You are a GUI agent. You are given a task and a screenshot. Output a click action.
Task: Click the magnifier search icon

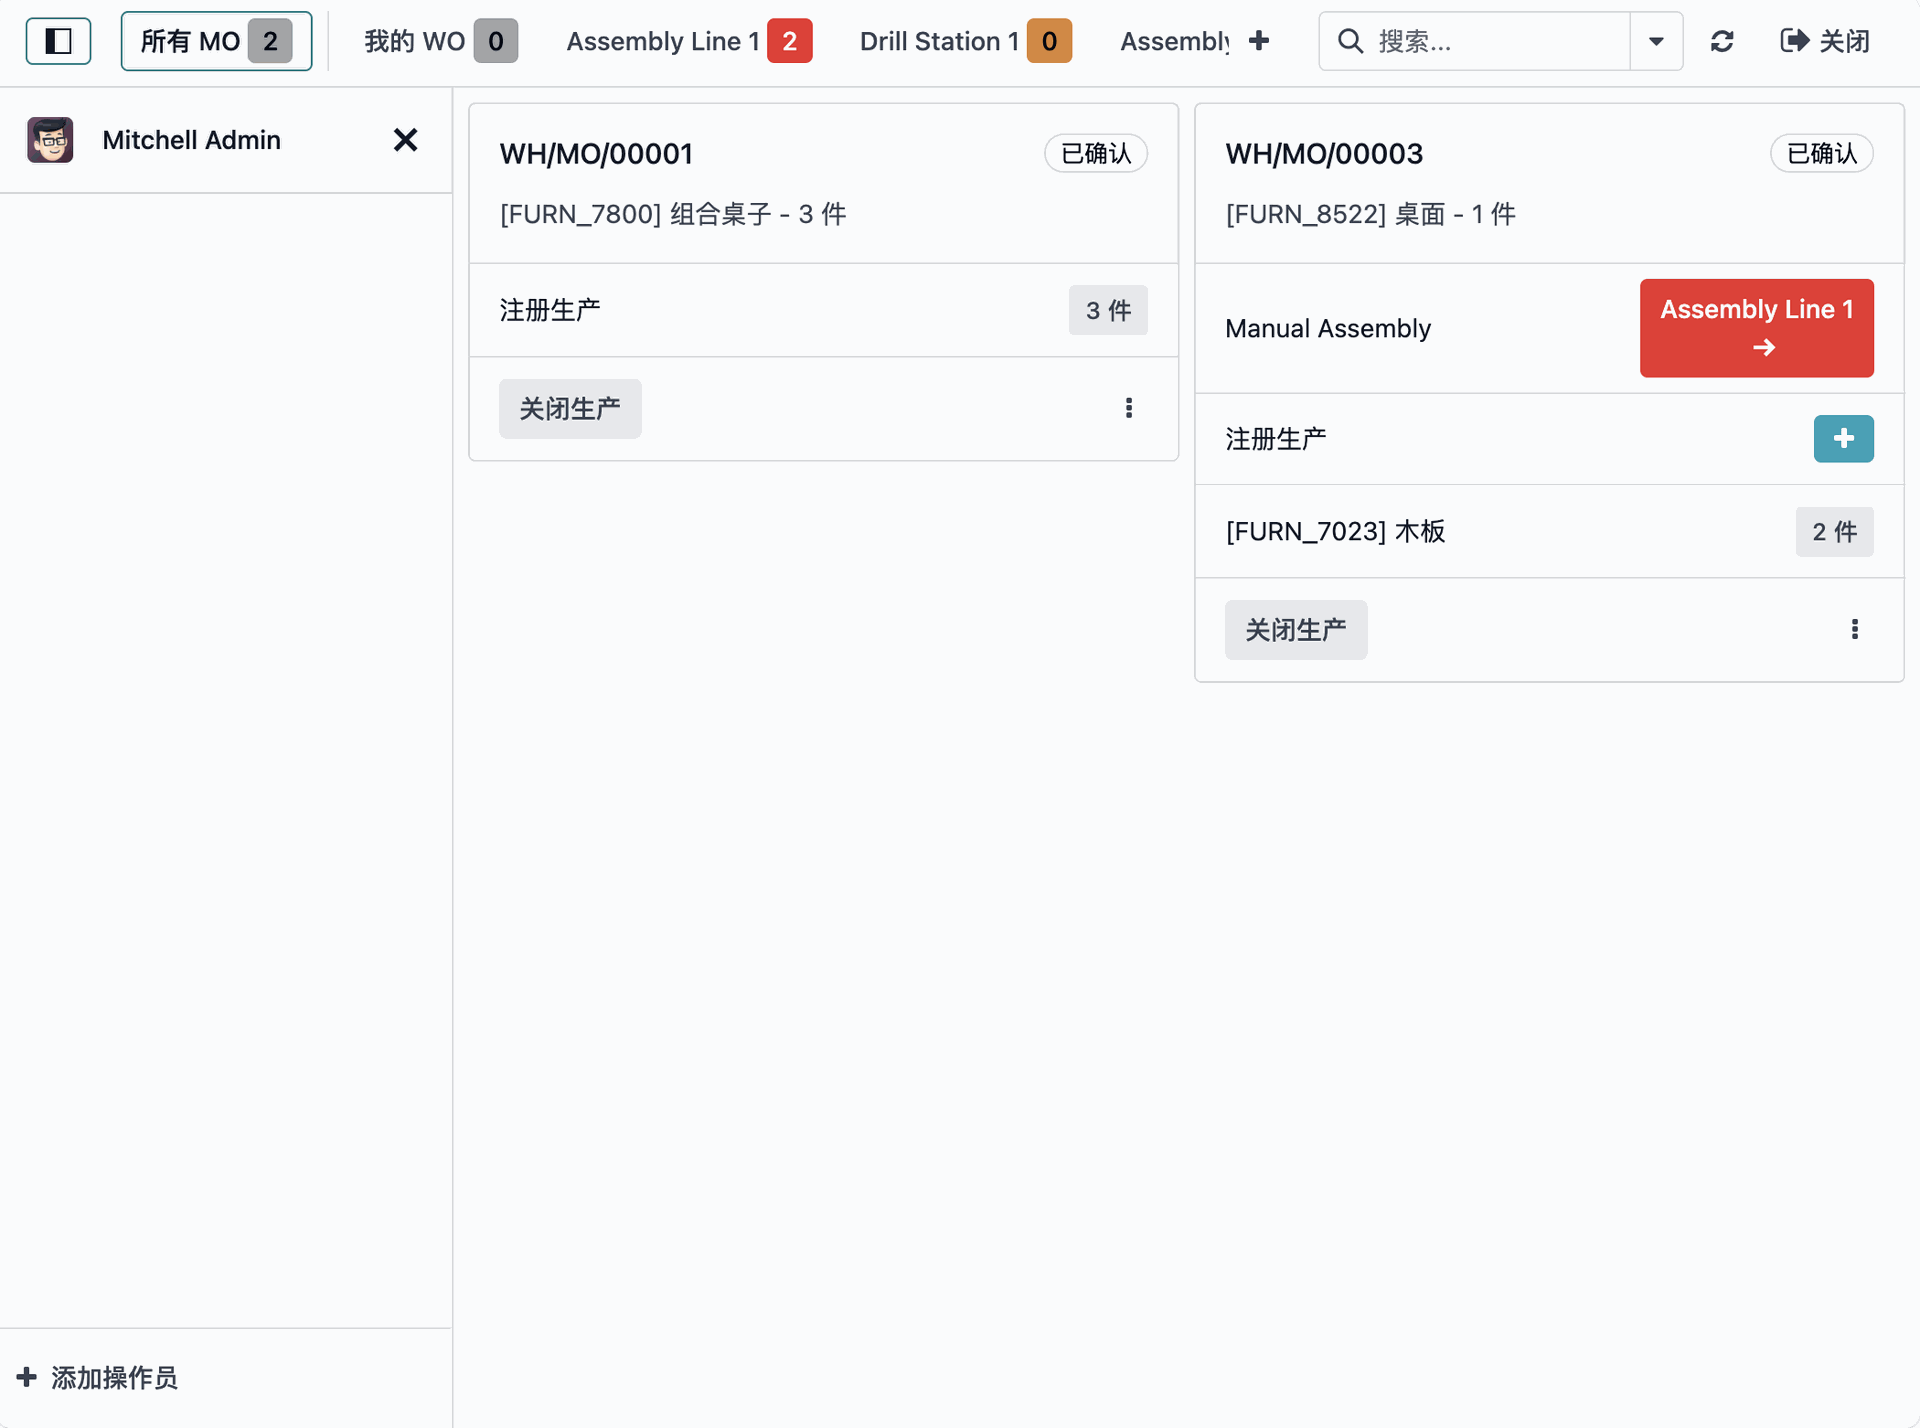[x=1350, y=41]
